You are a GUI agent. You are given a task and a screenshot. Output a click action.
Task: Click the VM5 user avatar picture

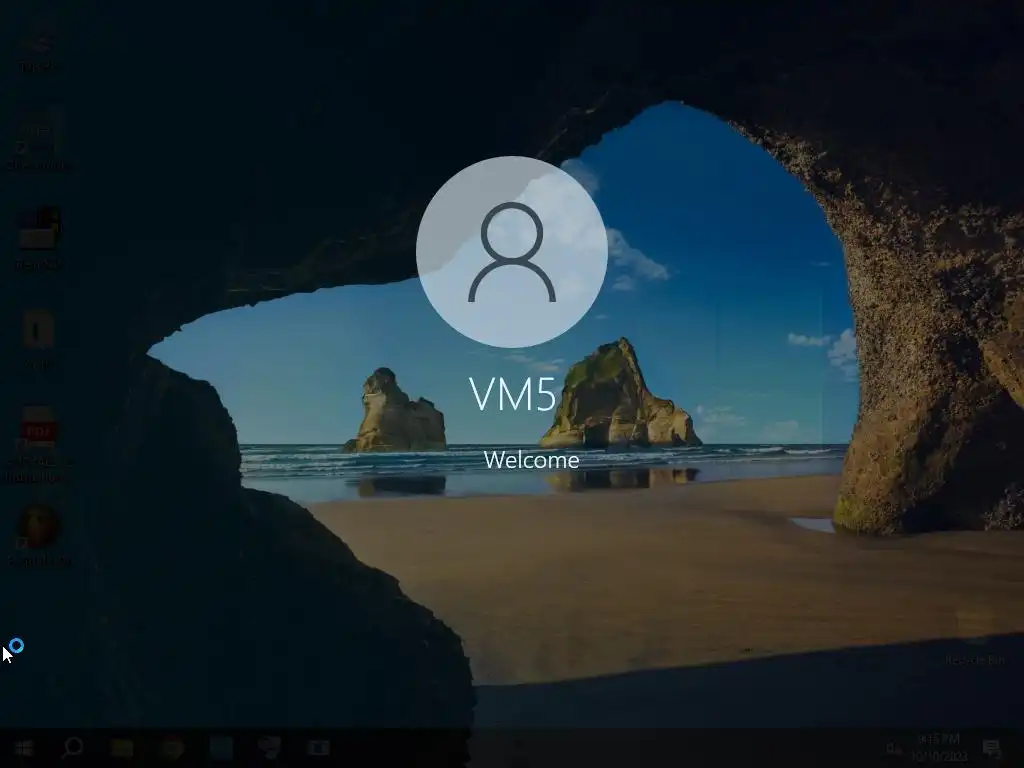(512, 251)
